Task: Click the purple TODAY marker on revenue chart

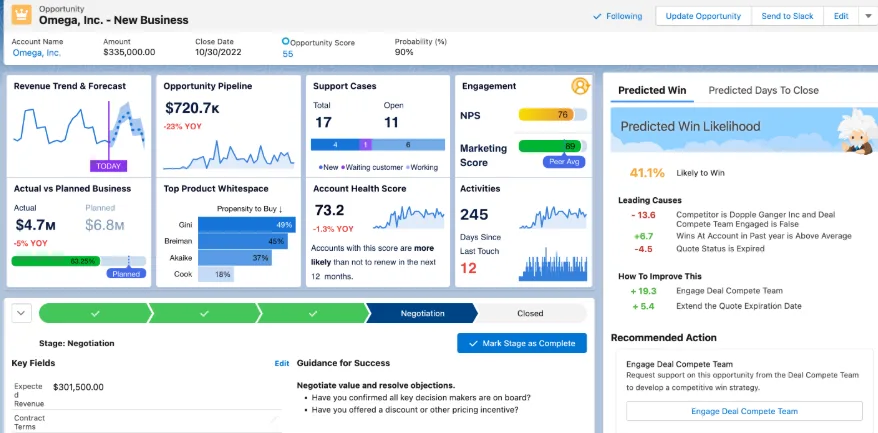Action: pyautogui.click(x=108, y=166)
